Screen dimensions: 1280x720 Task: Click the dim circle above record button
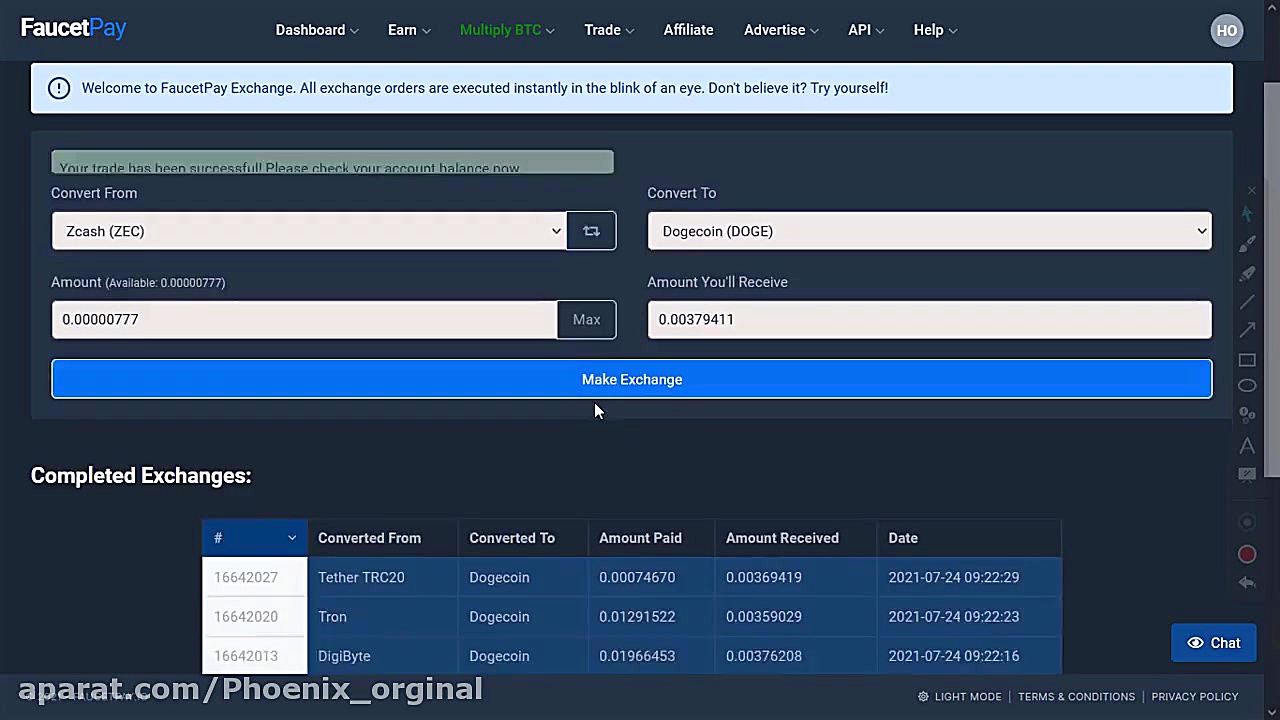1247,522
